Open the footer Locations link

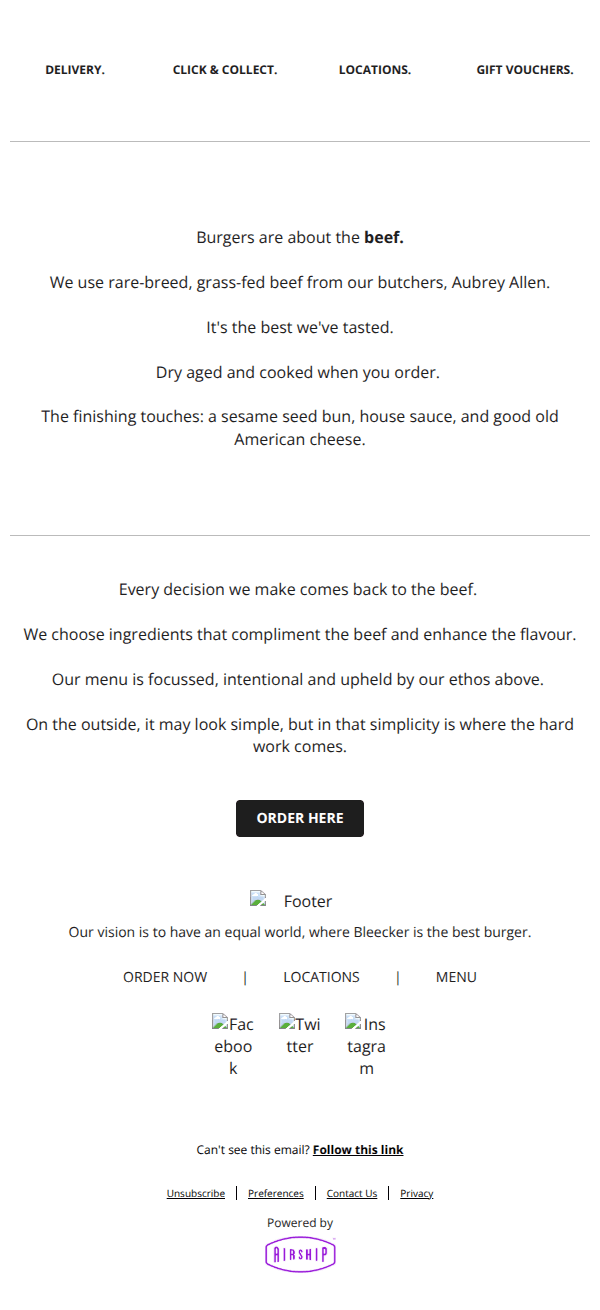321,977
